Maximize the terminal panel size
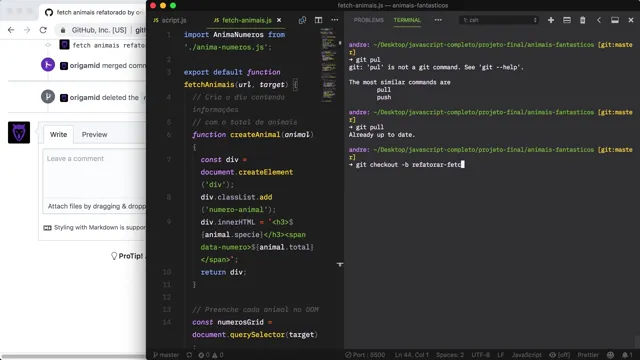Image resolution: width=640 pixels, height=360 pixels. tap(615, 20)
